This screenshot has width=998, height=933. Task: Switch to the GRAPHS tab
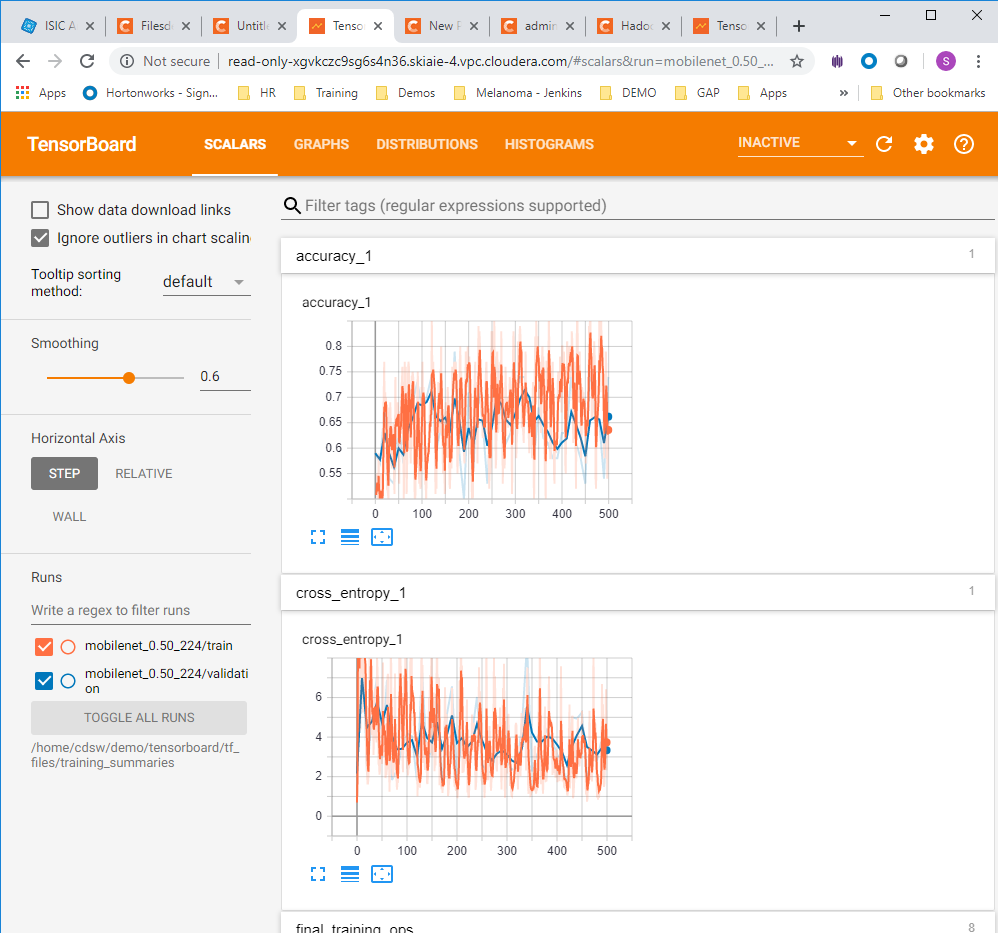(321, 144)
